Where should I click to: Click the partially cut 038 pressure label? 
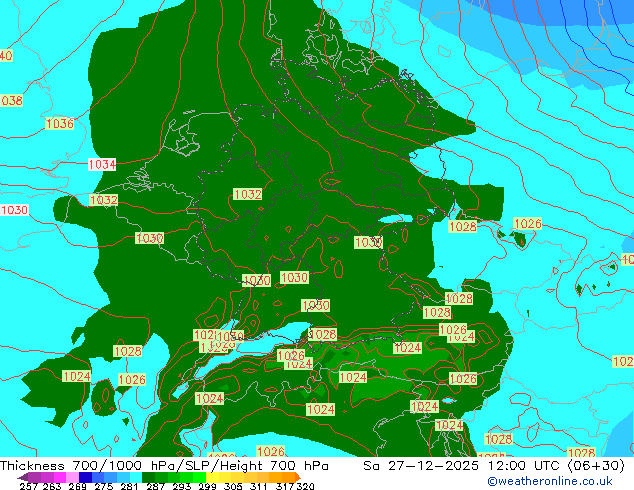(x=11, y=100)
